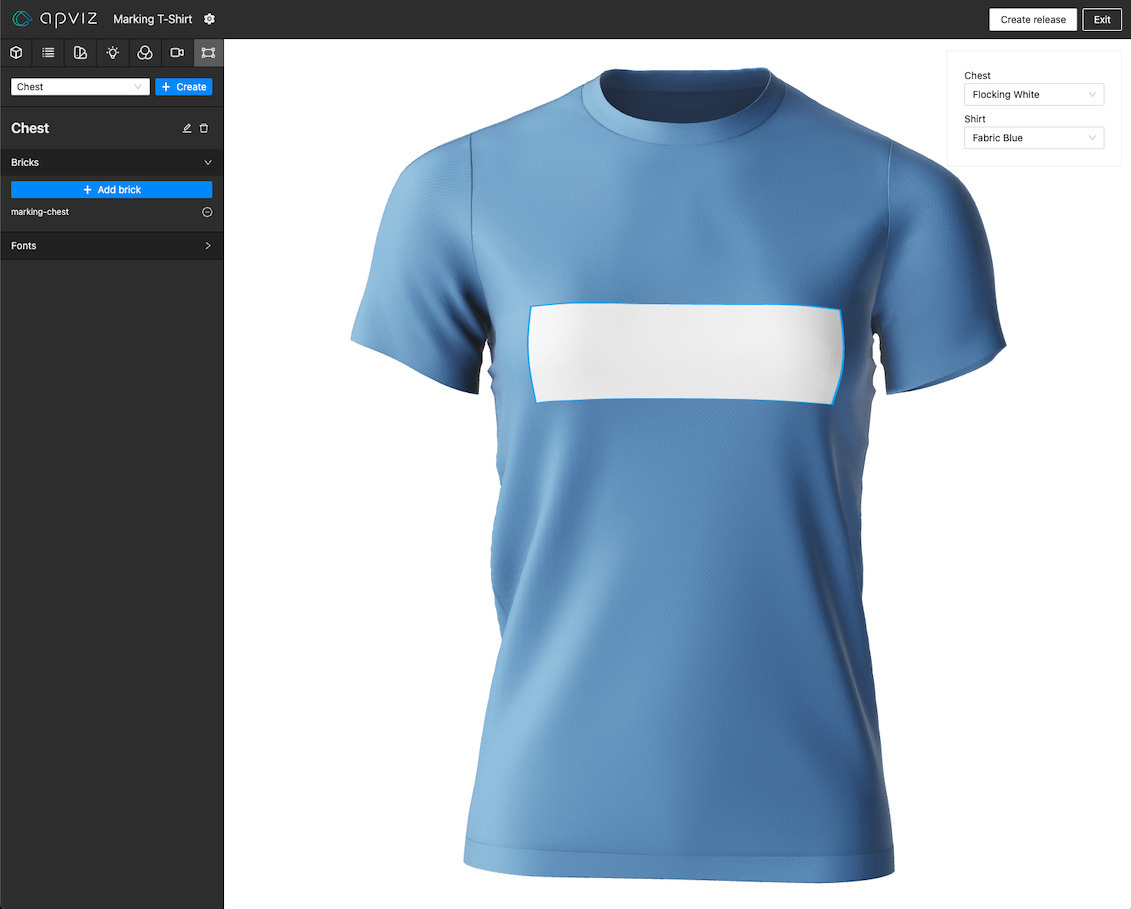Select the marking zones tab icon
The width and height of the screenshot is (1131, 909).
(208, 53)
